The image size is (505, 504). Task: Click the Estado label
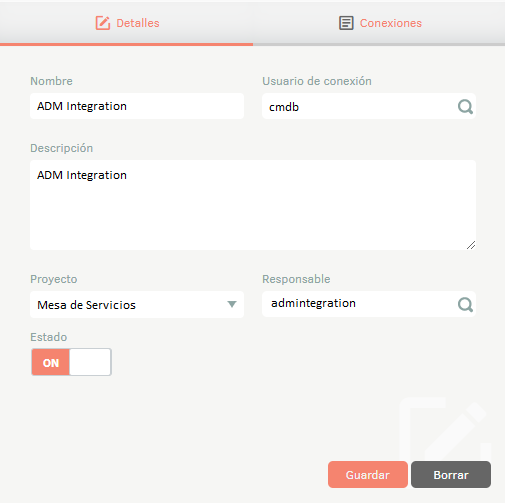coord(49,337)
